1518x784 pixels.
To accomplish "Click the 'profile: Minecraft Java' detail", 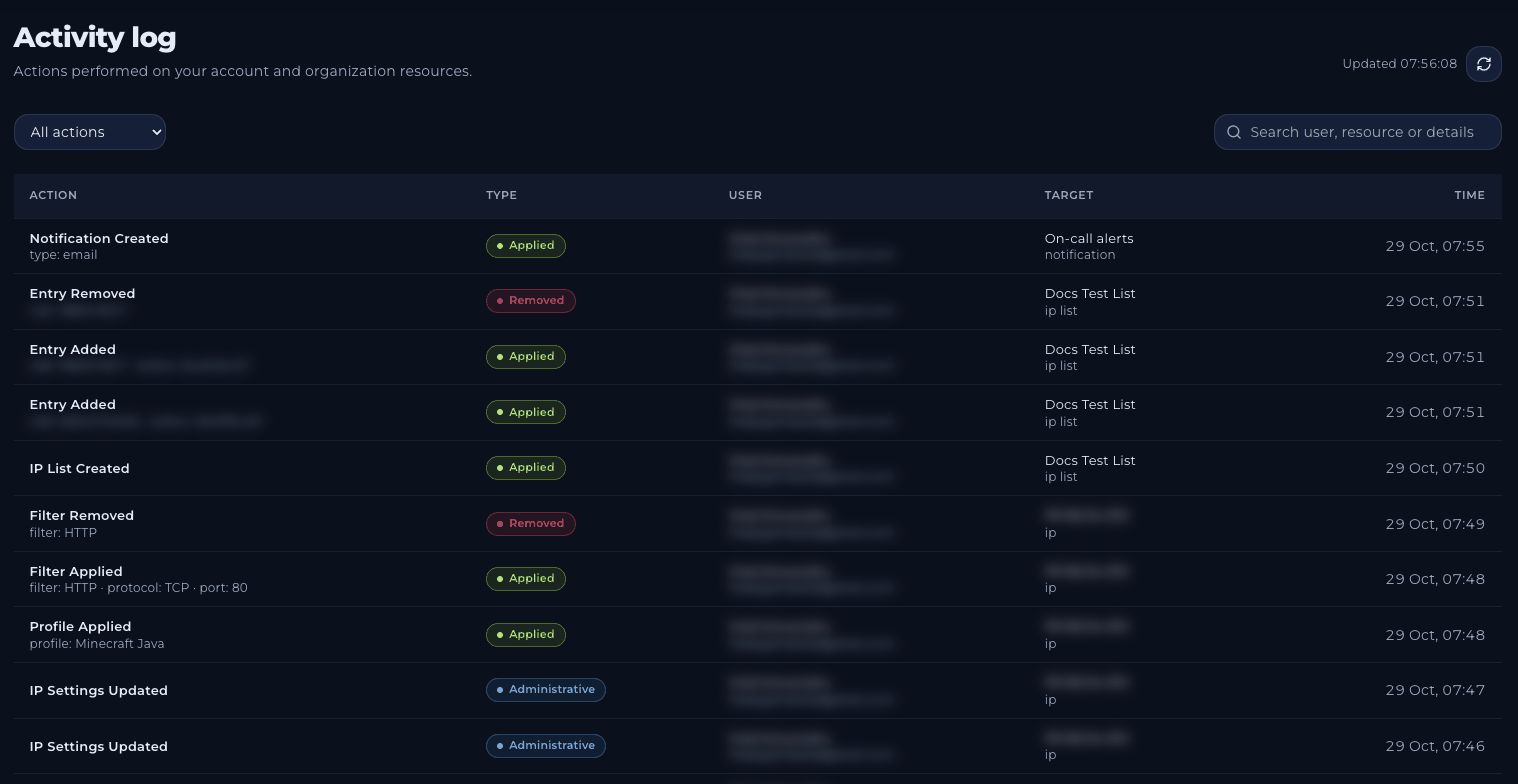I will click(x=97, y=644).
